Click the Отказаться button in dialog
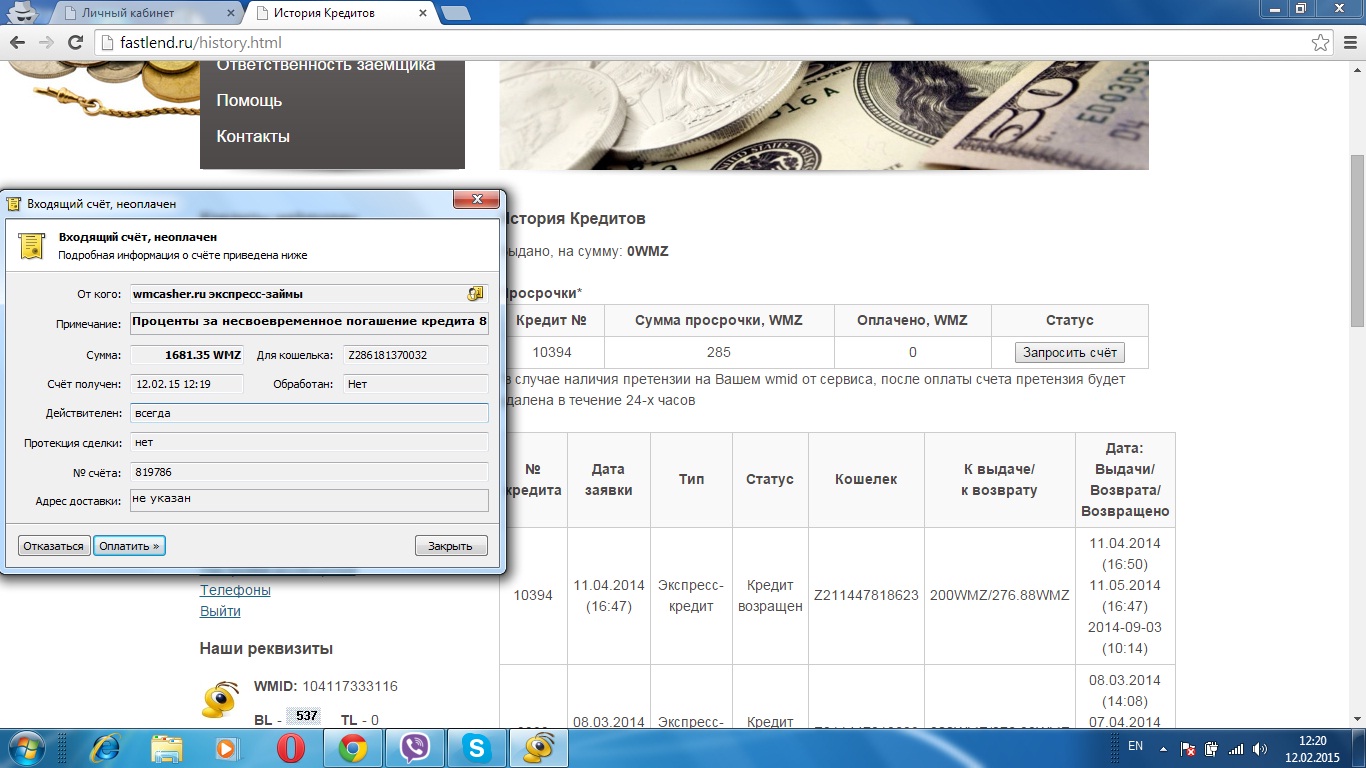Screen dimensions: 1366x768 (54, 546)
